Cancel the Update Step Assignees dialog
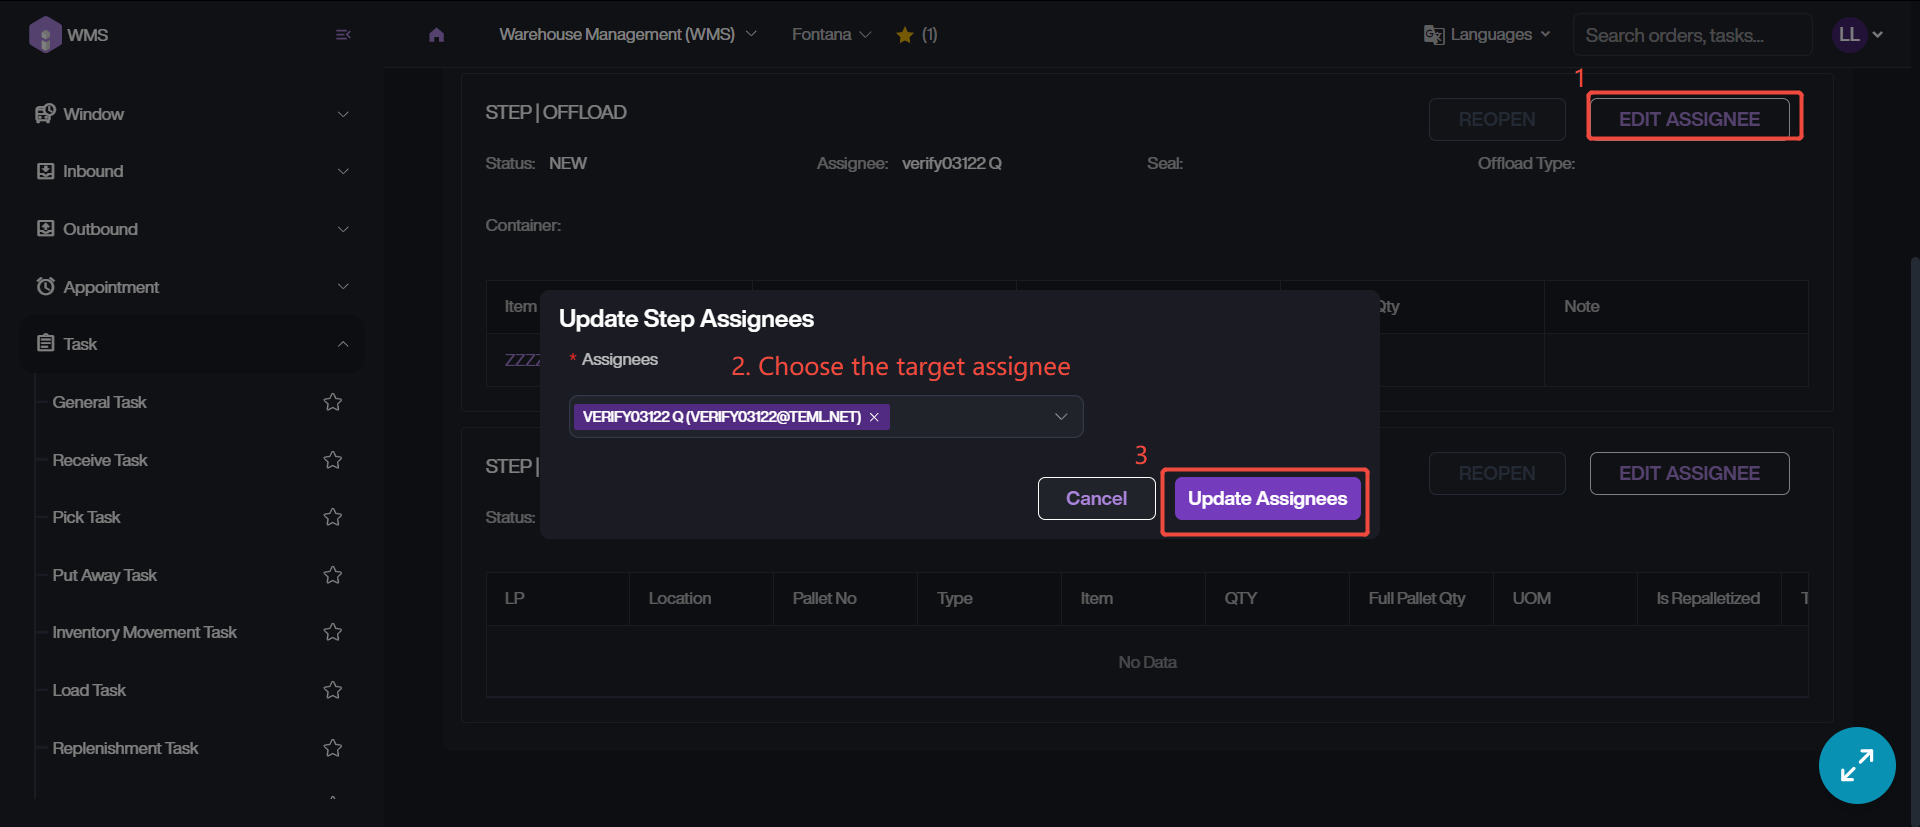This screenshot has width=1920, height=827. [x=1096, y=499]
